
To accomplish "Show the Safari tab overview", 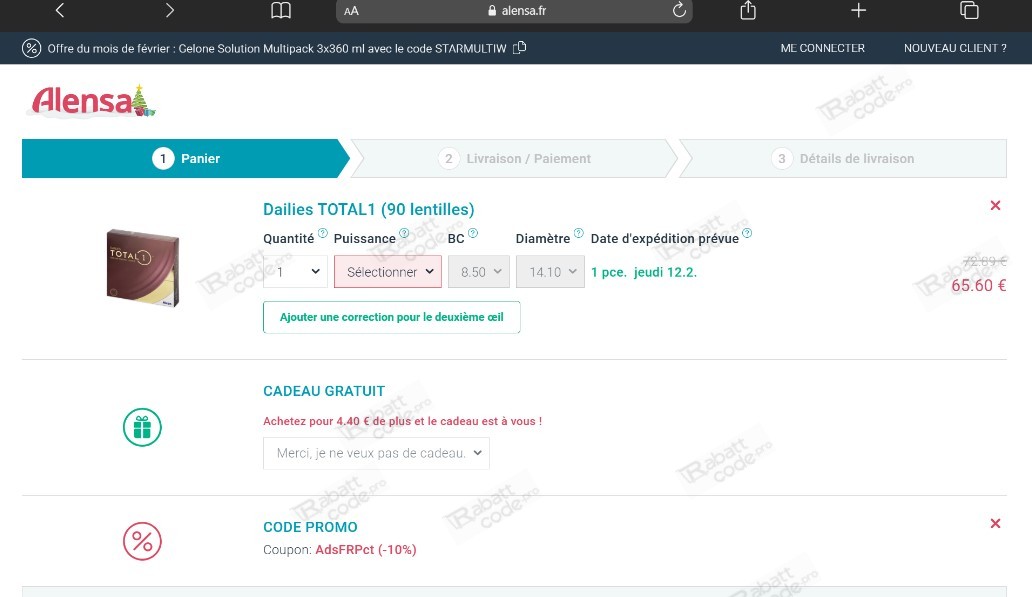I will [x=969, y=11].
